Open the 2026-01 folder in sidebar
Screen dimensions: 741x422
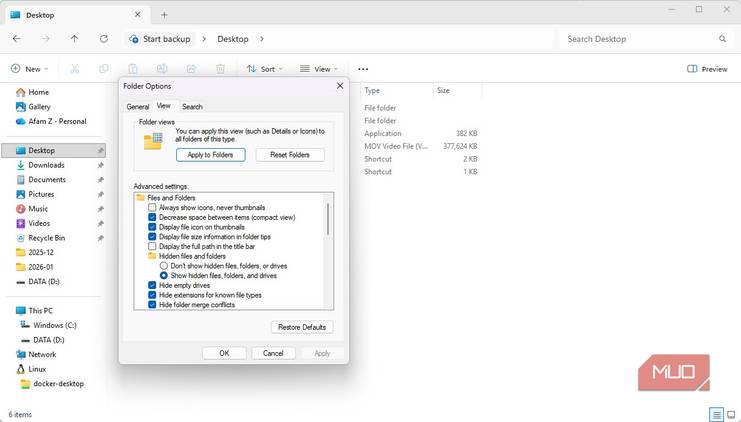click(x=34, y=267)
